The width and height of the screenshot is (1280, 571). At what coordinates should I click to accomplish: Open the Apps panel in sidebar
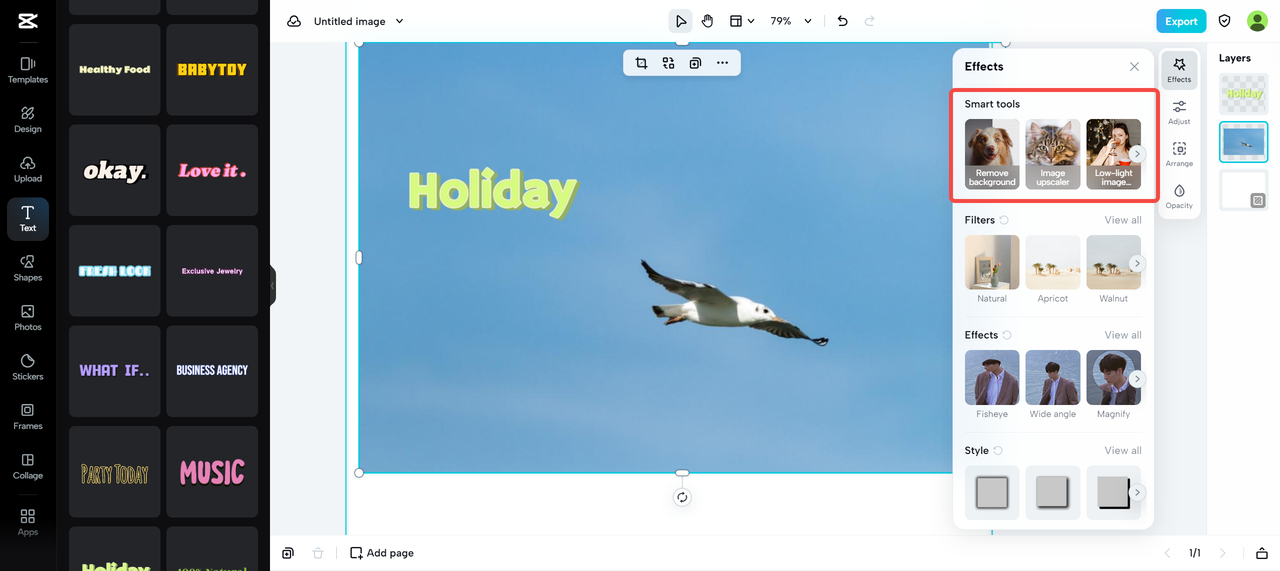click(28, 521)
